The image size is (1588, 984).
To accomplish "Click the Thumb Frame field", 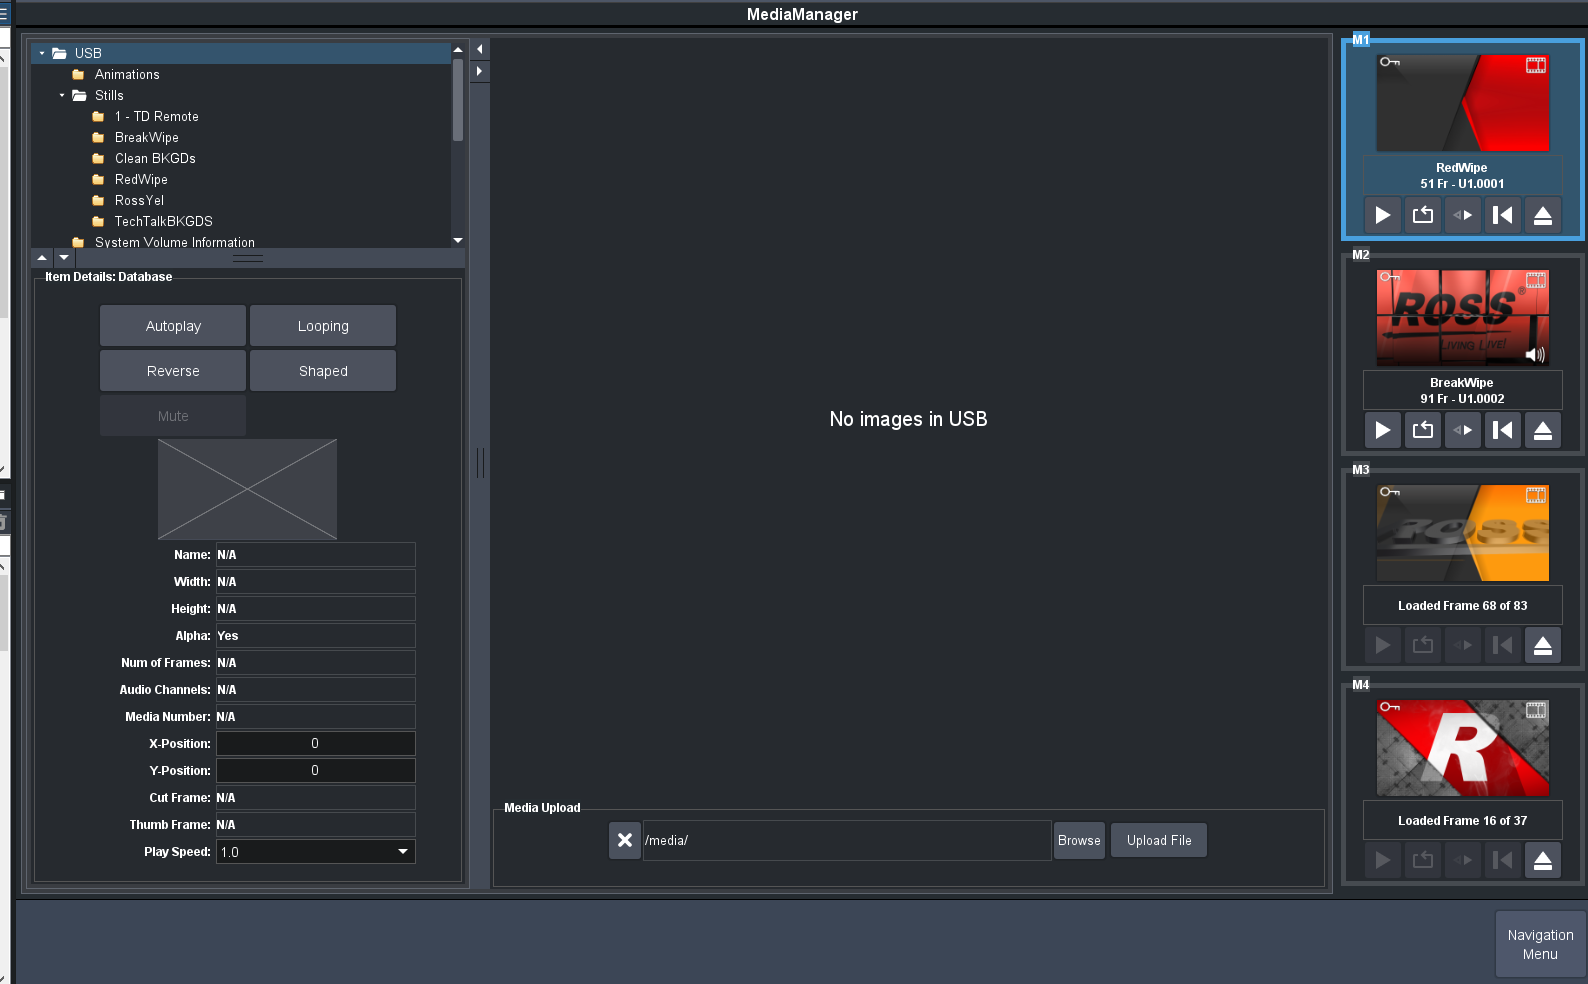I will (x=315, y=825).
